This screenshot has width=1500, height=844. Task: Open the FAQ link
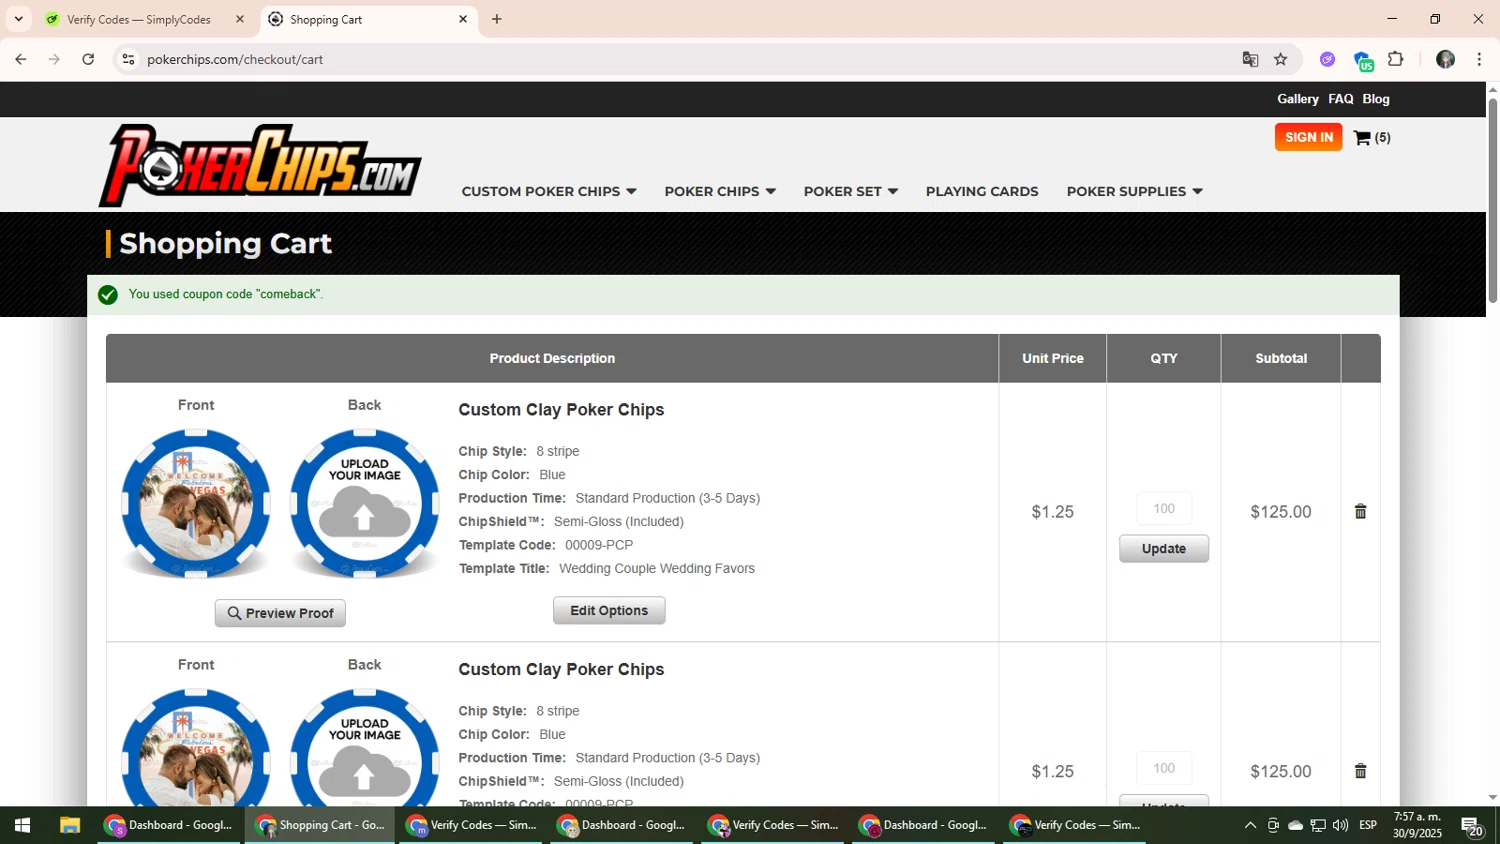(1340, 99)
